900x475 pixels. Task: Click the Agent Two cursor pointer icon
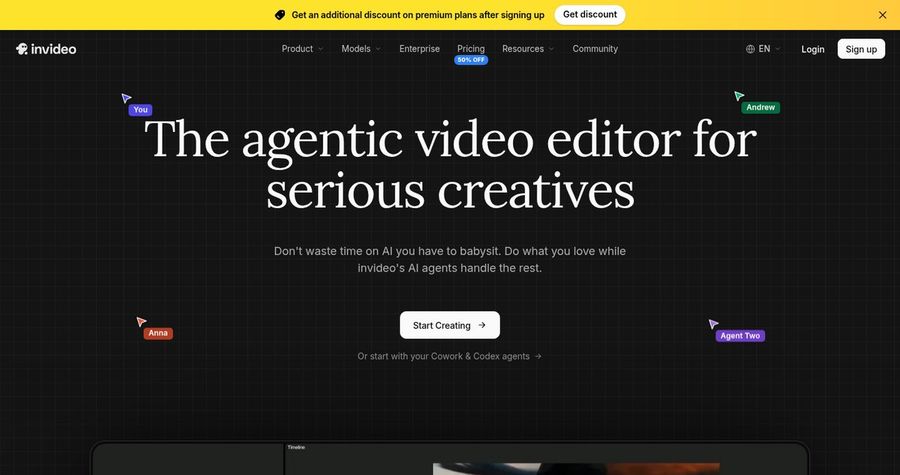coord(713,324)
